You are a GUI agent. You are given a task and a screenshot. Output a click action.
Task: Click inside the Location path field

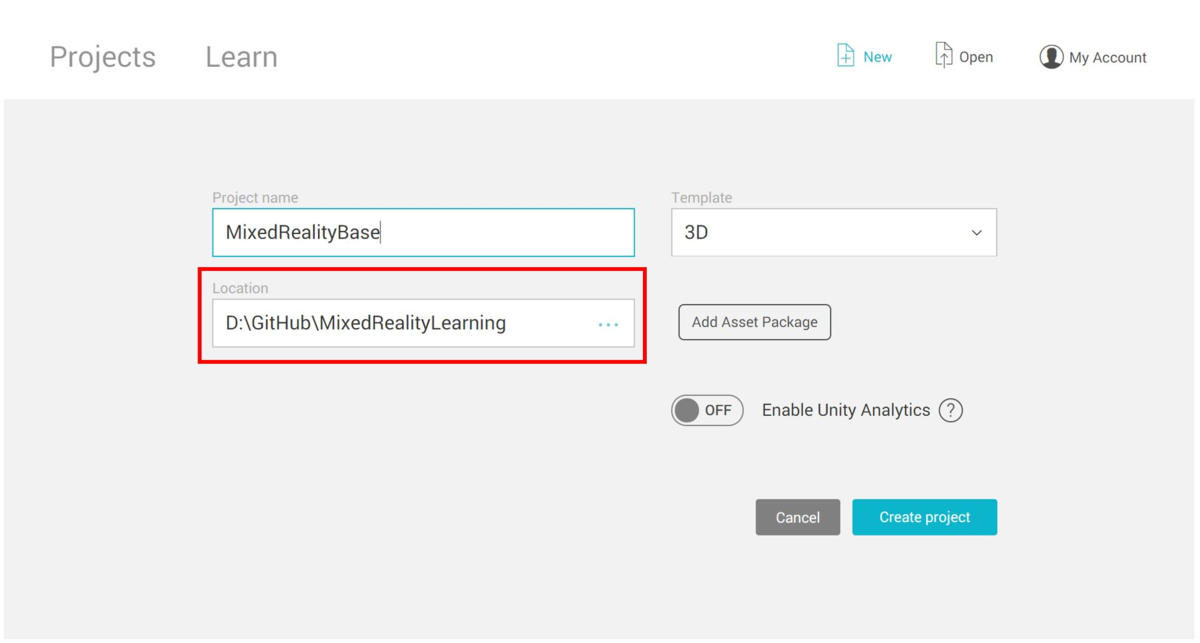[x=423, y=323]
